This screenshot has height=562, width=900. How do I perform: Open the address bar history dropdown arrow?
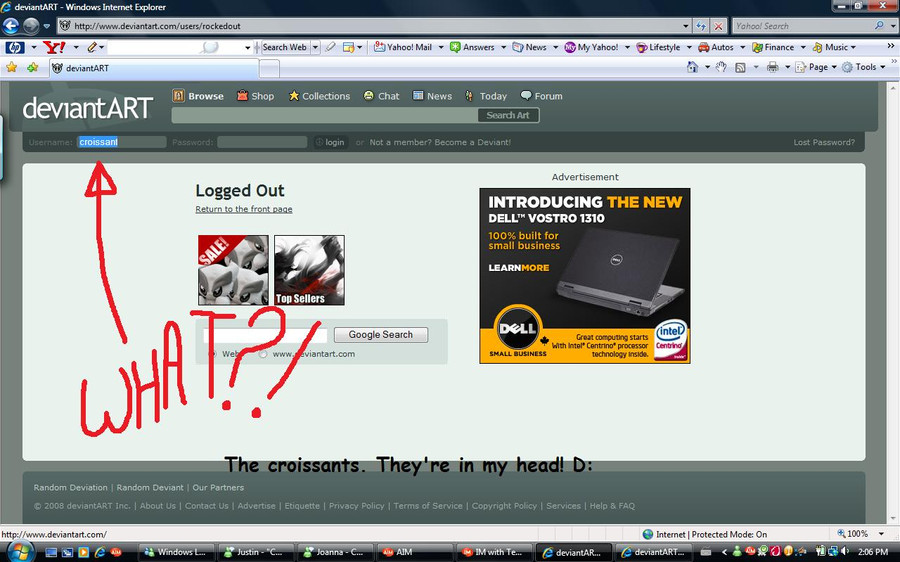(x=686, y=26)
